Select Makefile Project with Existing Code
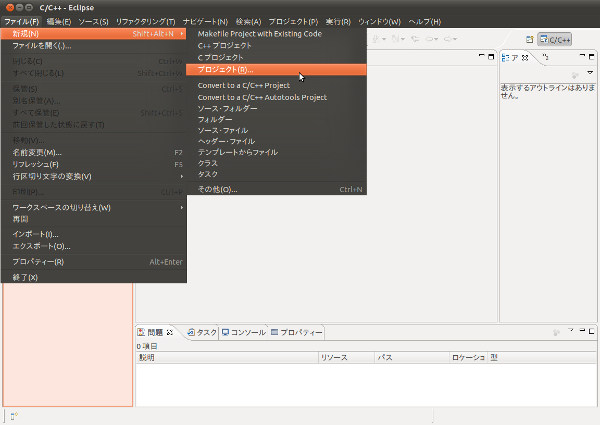The height and width of the screenshot is (425, 600). point(276,34)
